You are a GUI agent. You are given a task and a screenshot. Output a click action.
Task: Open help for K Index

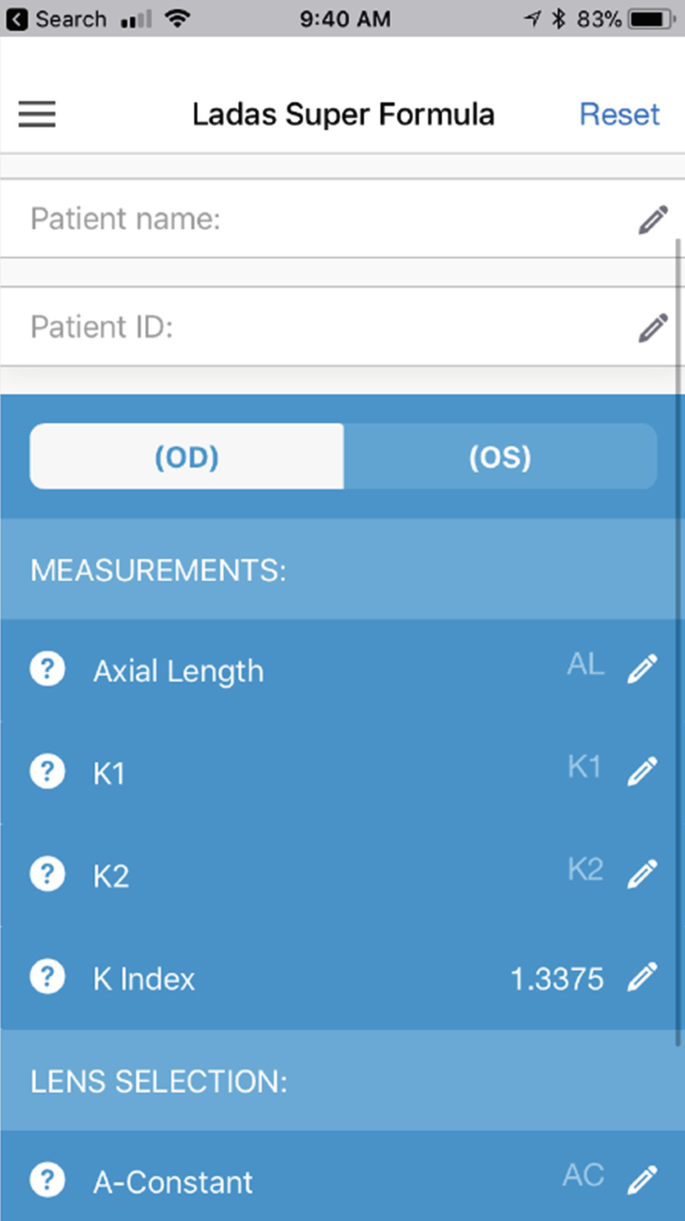[x=47, y=977]
